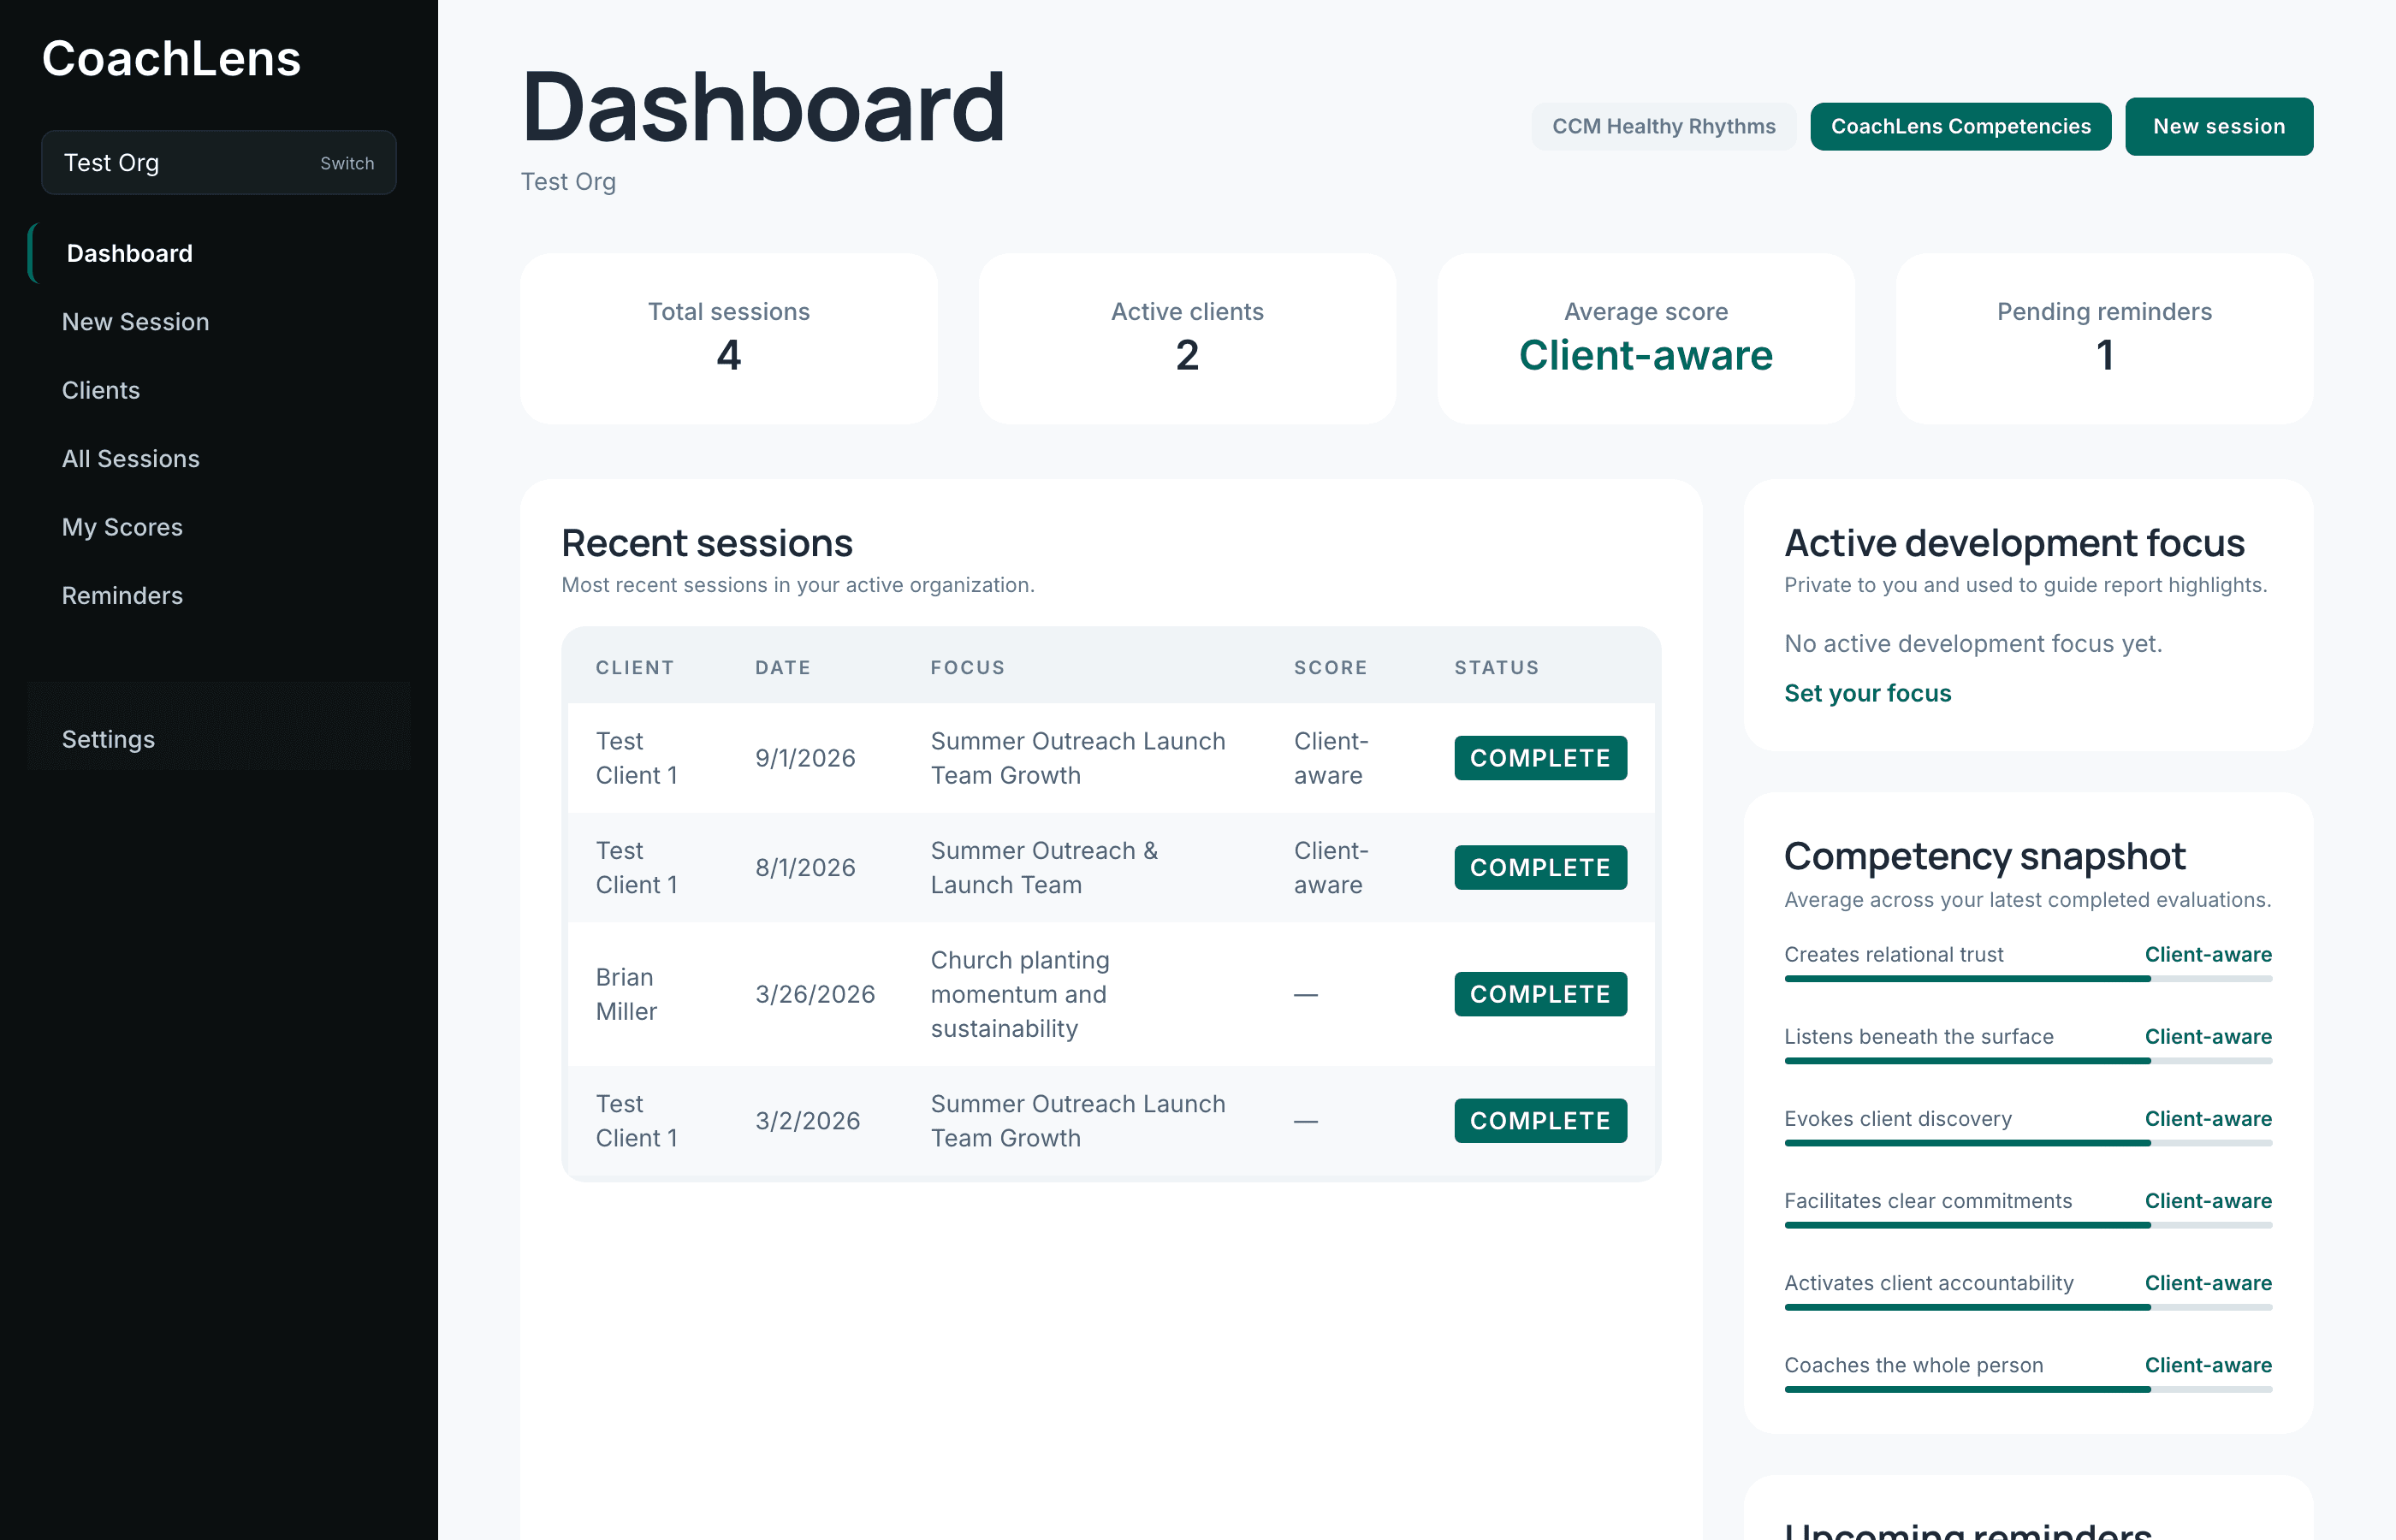The width and height of the screenshot is (2396, 1540).
Task: Click Summer Outreach Launch Team Growth in 9/1/2026 row
Action: point(1078,758)
